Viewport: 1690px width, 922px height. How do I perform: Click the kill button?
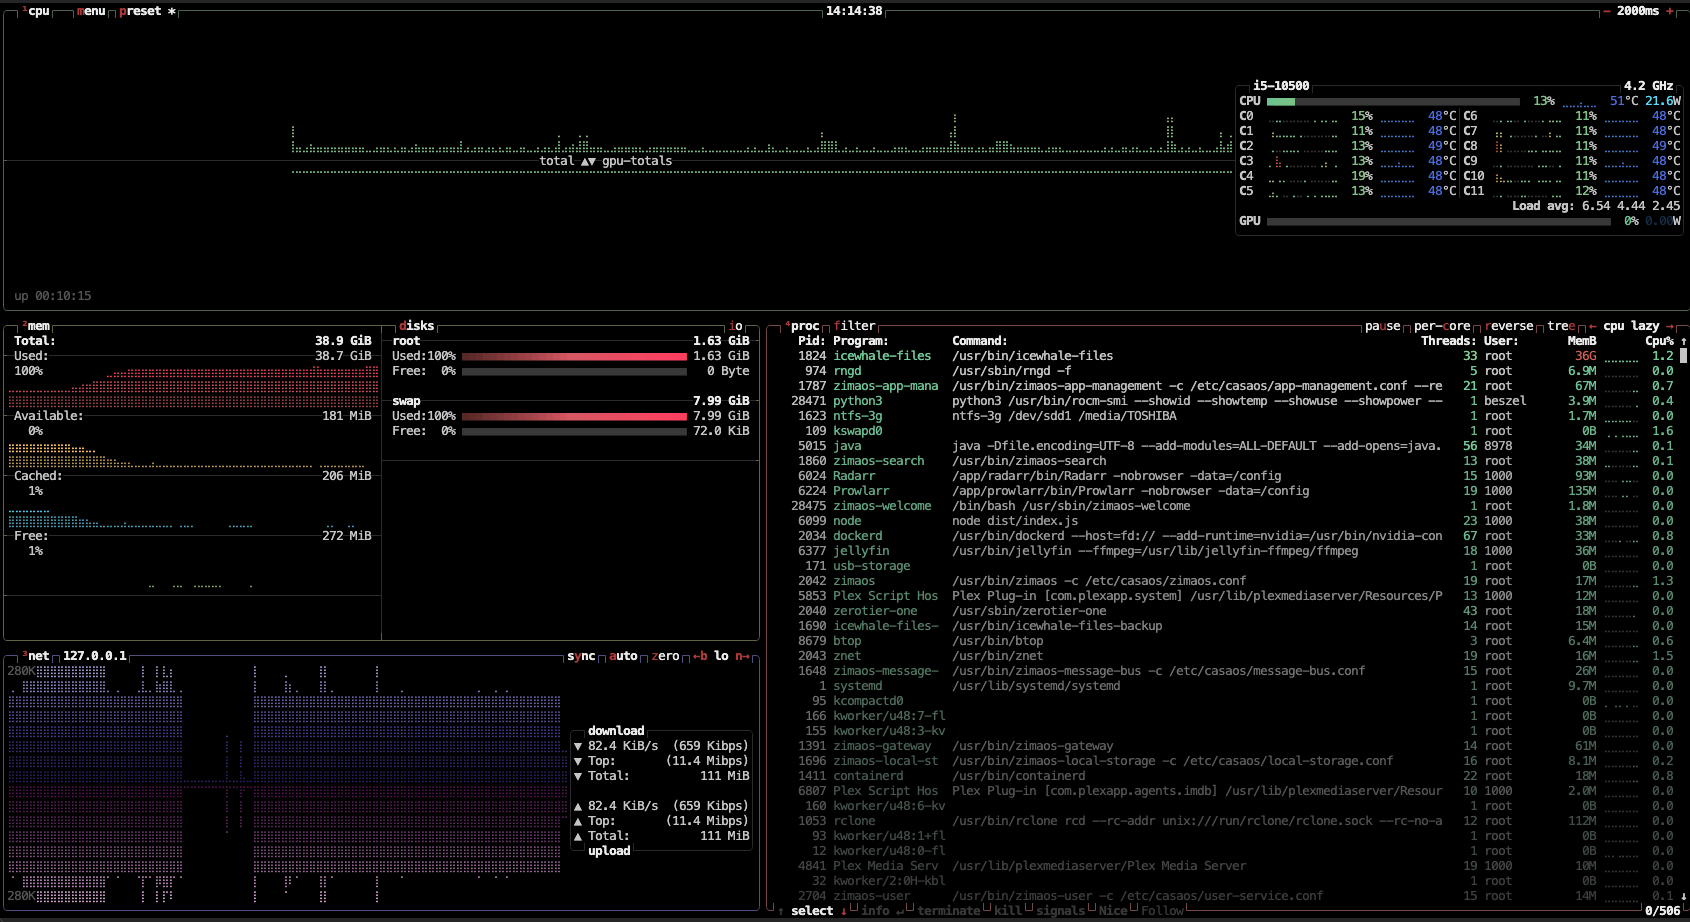tap(1008, 911)
